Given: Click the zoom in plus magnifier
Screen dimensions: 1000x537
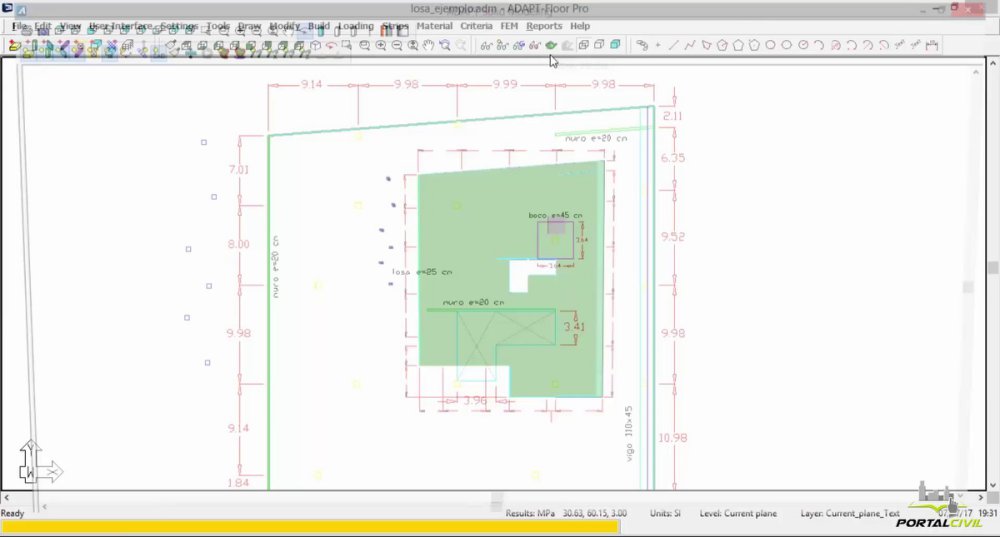Looking at the screenshot, I should [x=381, y=45].
